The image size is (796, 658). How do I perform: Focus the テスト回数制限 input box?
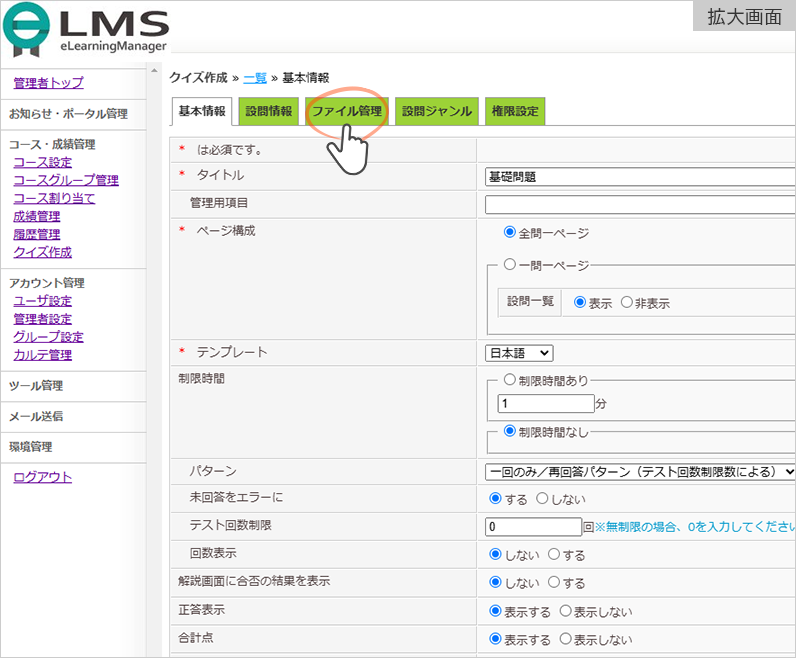click(x=533, y=527)
